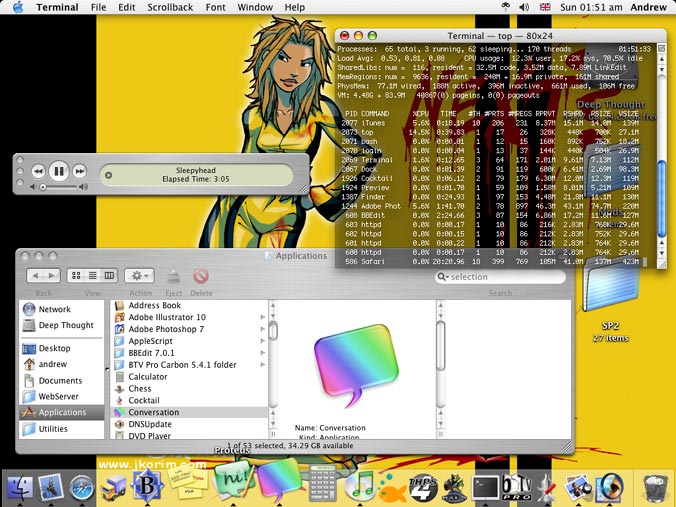The width and height of the screenshot is (676, 507).
Task: Open the Trash in the Dock
Action: coord(655,488)
